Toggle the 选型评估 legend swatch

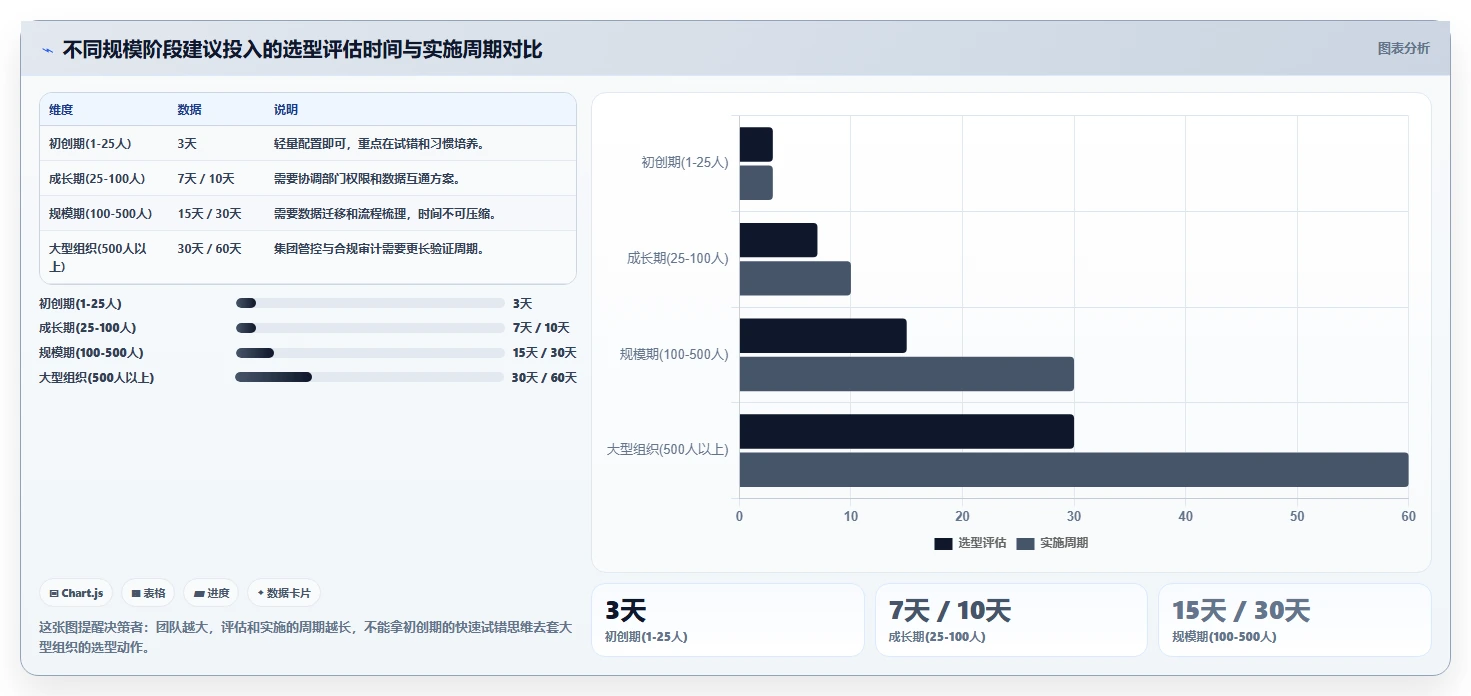(x=943, y=543)
